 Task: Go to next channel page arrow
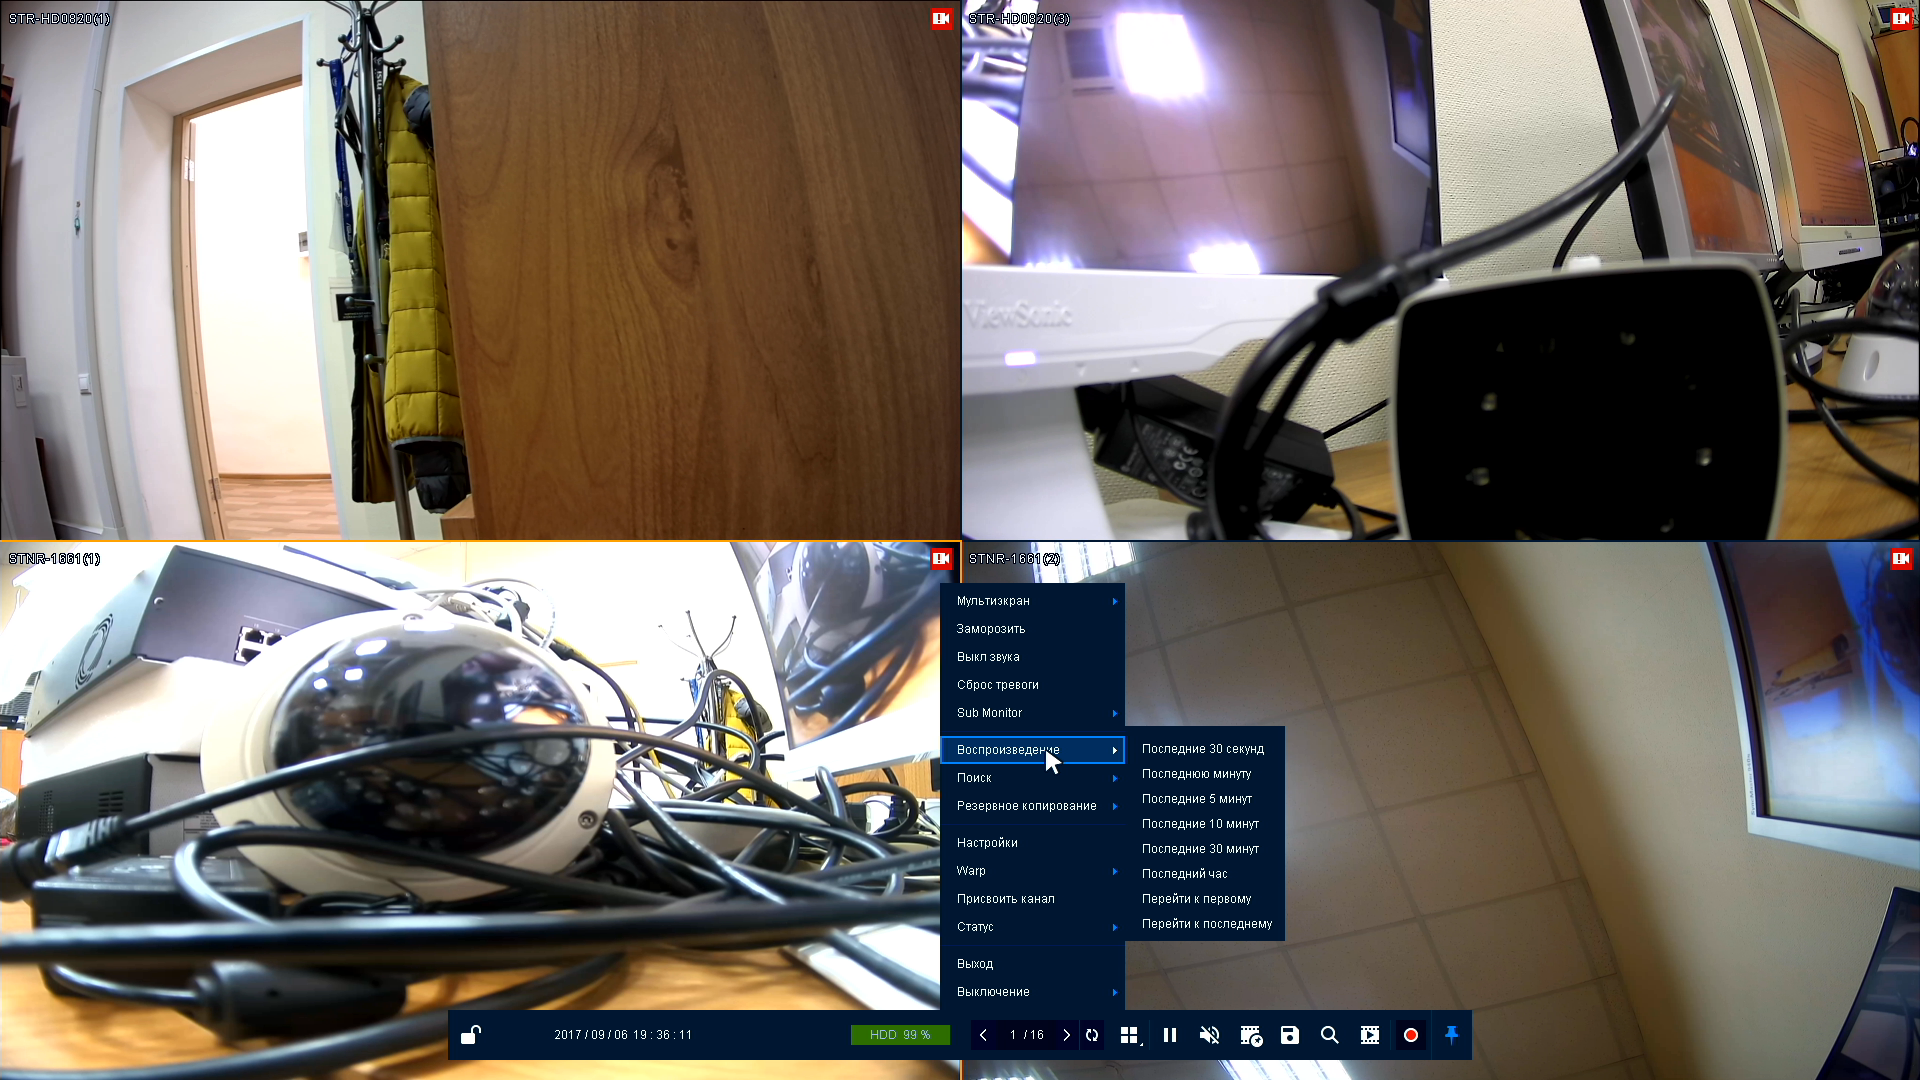pos(1066,1035)
